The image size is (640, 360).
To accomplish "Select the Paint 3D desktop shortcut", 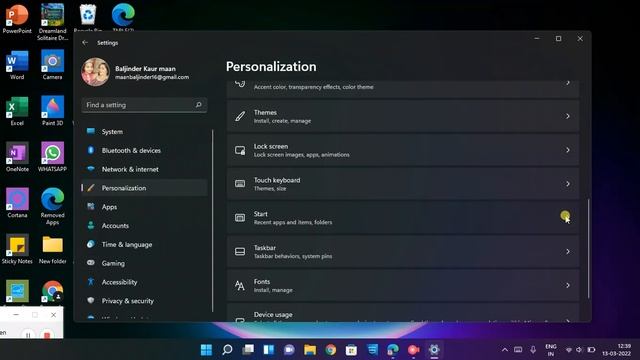I will pyautogui.click(x=53, y=111).
